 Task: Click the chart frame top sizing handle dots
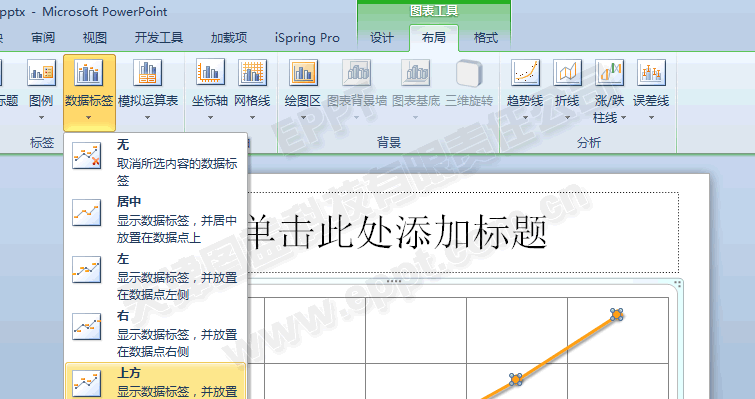pyautogui.click(x=394, y=281)
